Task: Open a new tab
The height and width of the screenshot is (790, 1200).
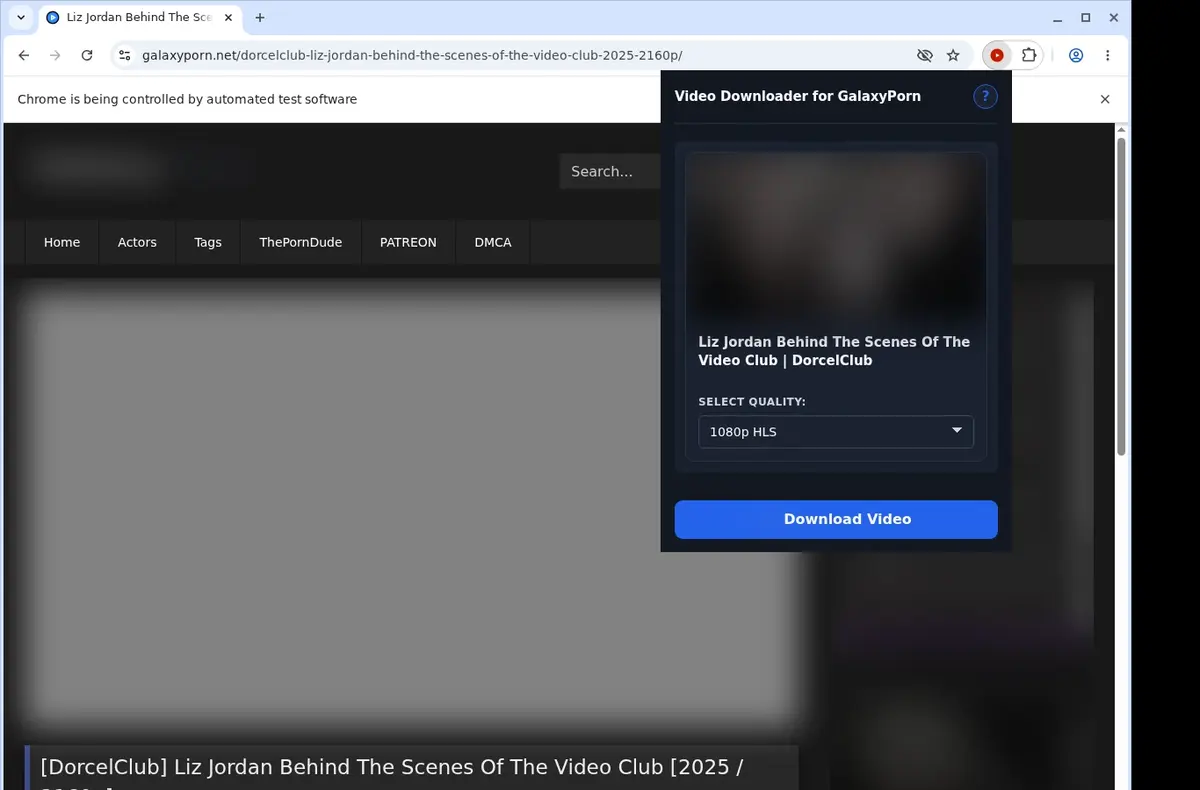Action: 260,18
